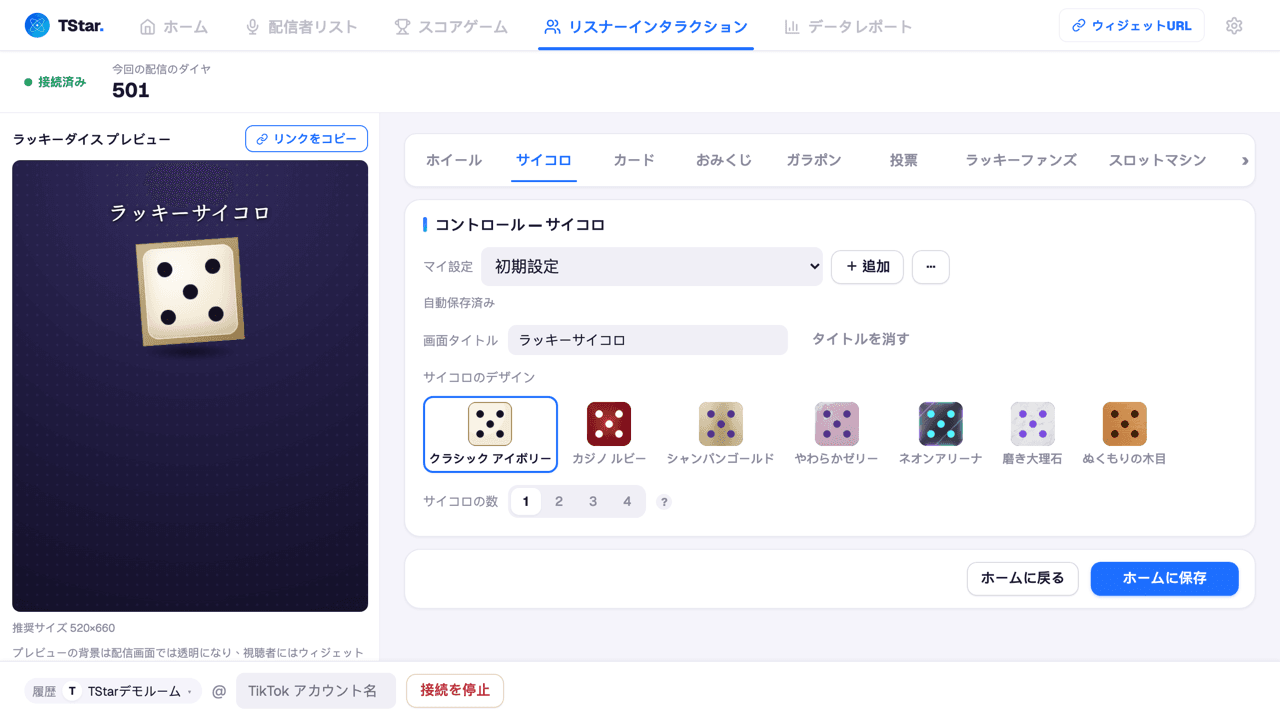This screenshot has height=720, width=1280.
Task: Switch to the ラッキーファンズ tab
Action: point(1021,160)
